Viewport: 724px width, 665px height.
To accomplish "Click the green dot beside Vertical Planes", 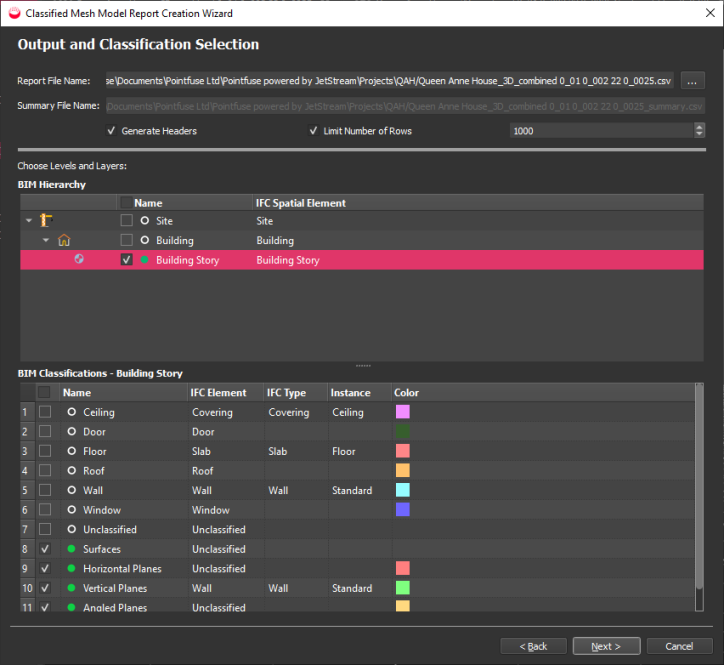I will pos(72,588).
